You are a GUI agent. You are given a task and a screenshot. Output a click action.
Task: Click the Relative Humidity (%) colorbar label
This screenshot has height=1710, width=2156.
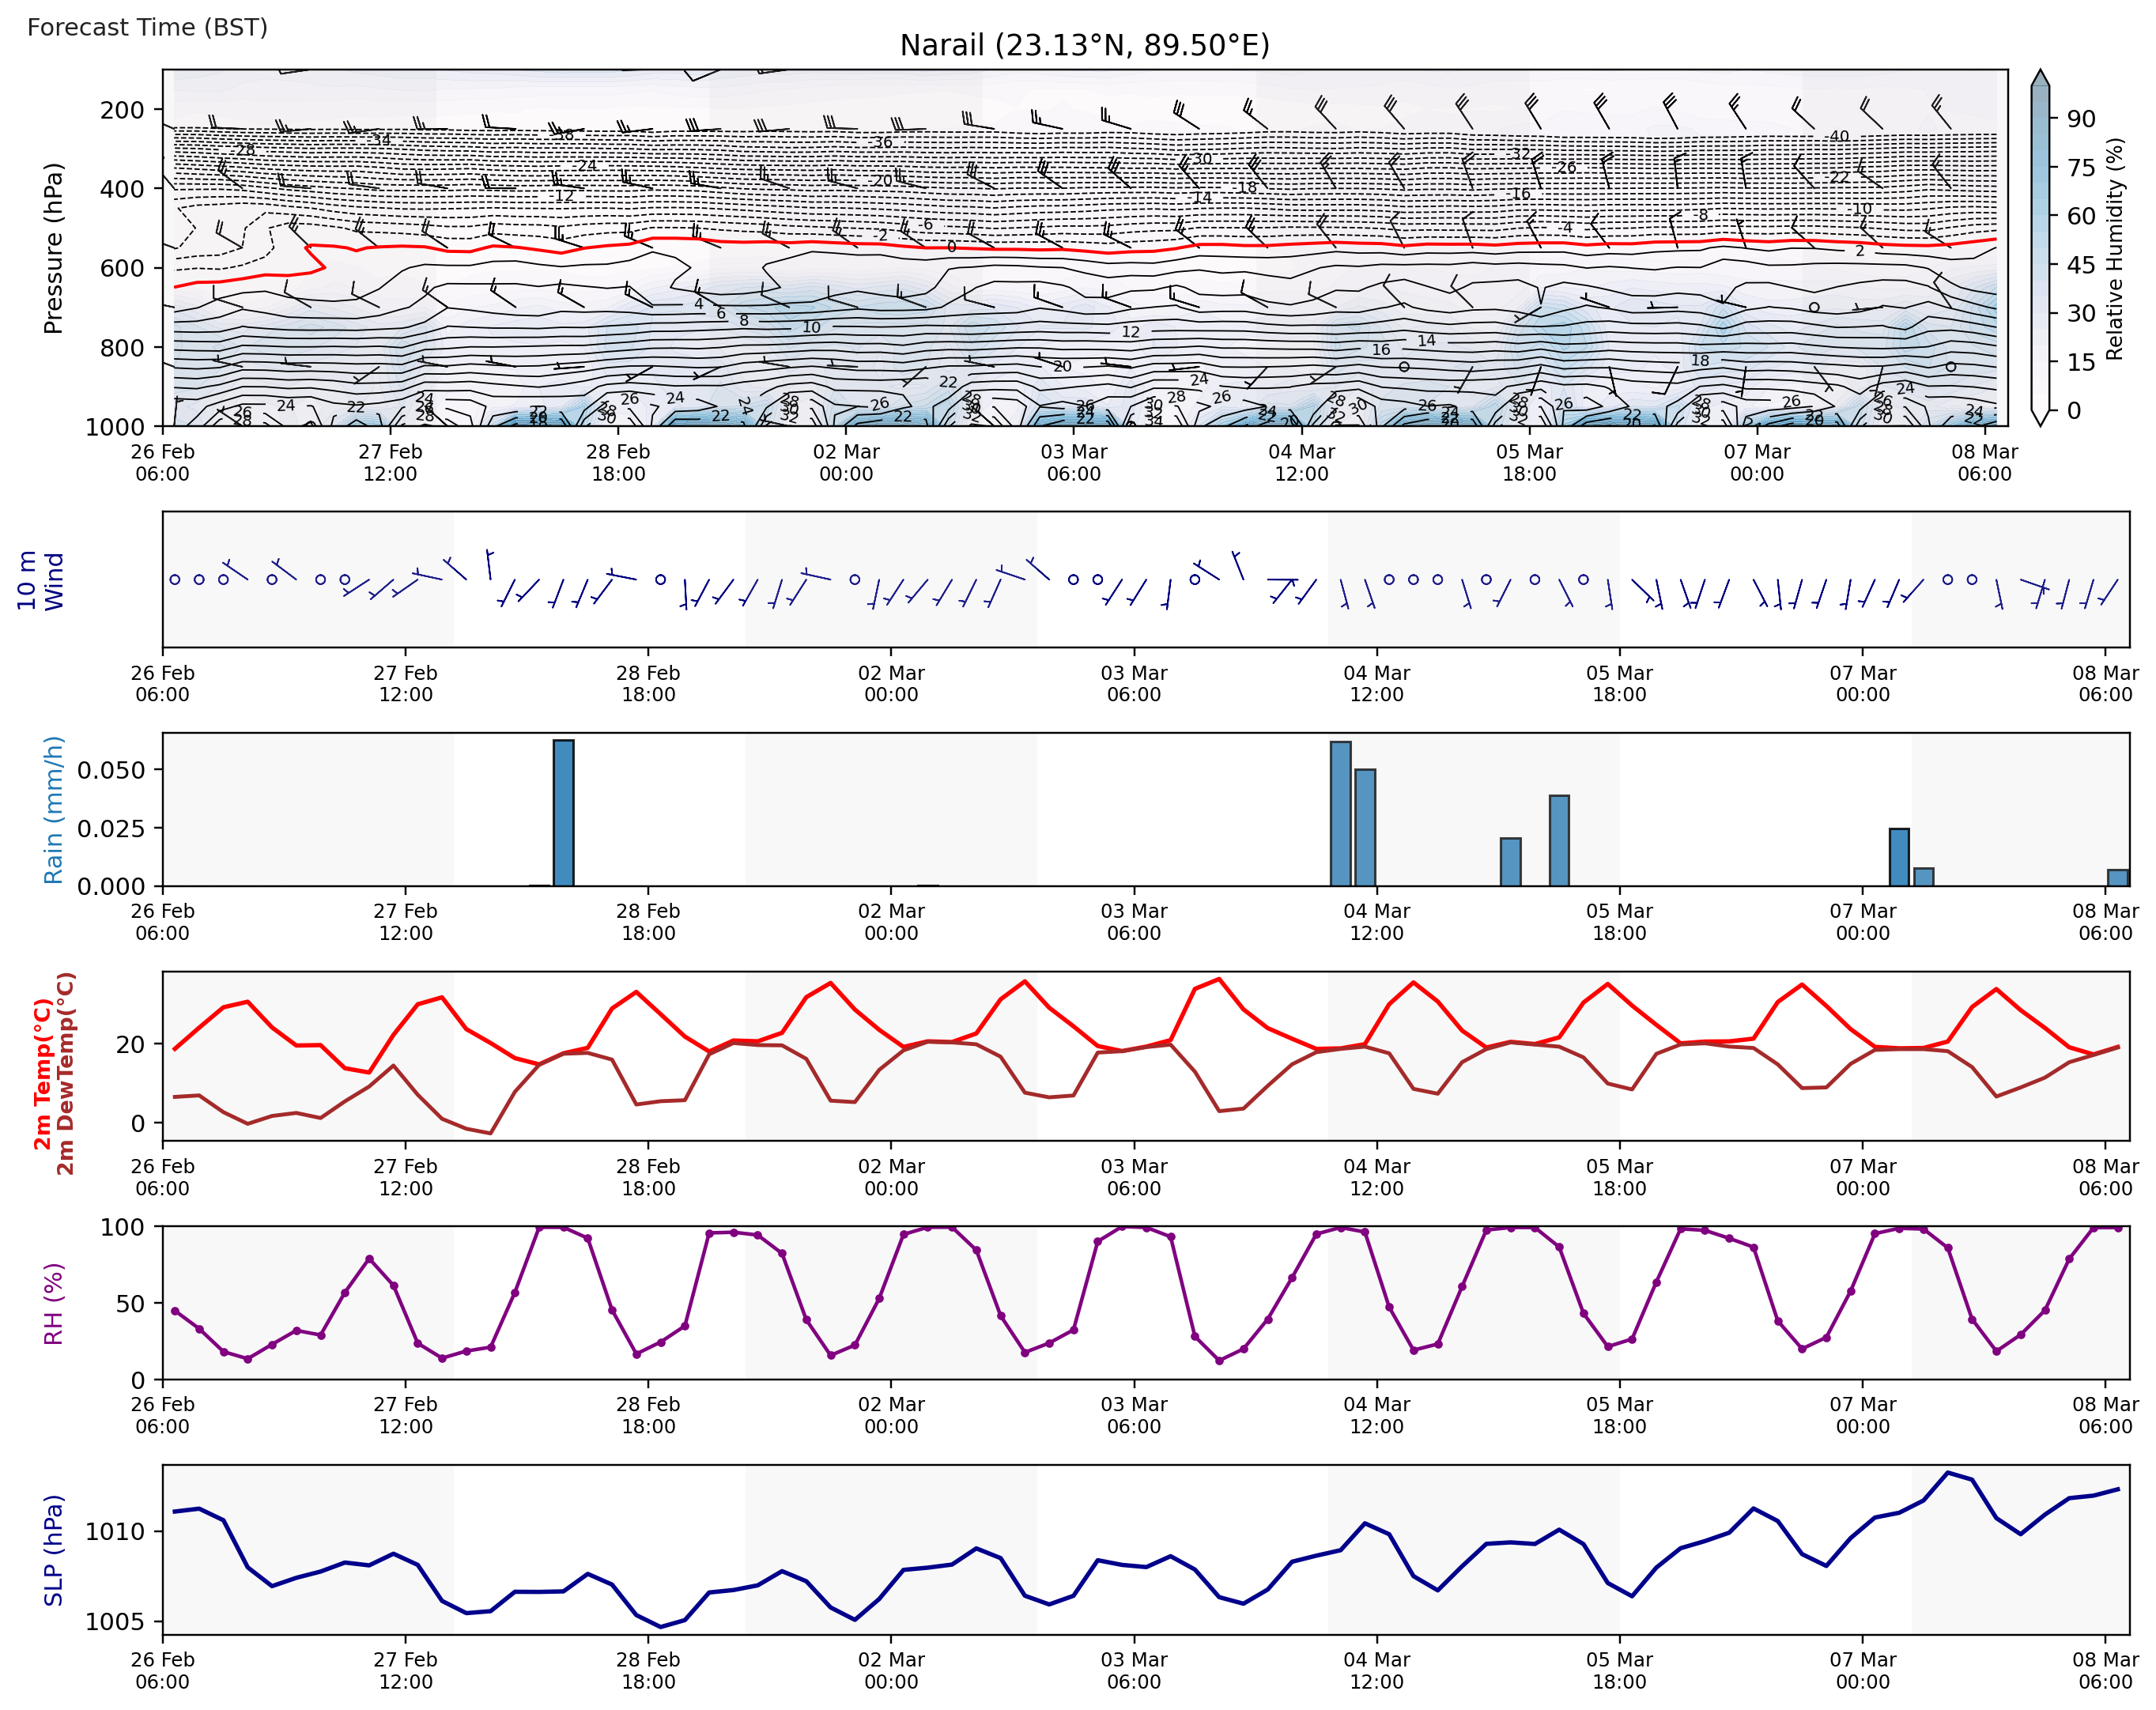tap(2114, 248)
